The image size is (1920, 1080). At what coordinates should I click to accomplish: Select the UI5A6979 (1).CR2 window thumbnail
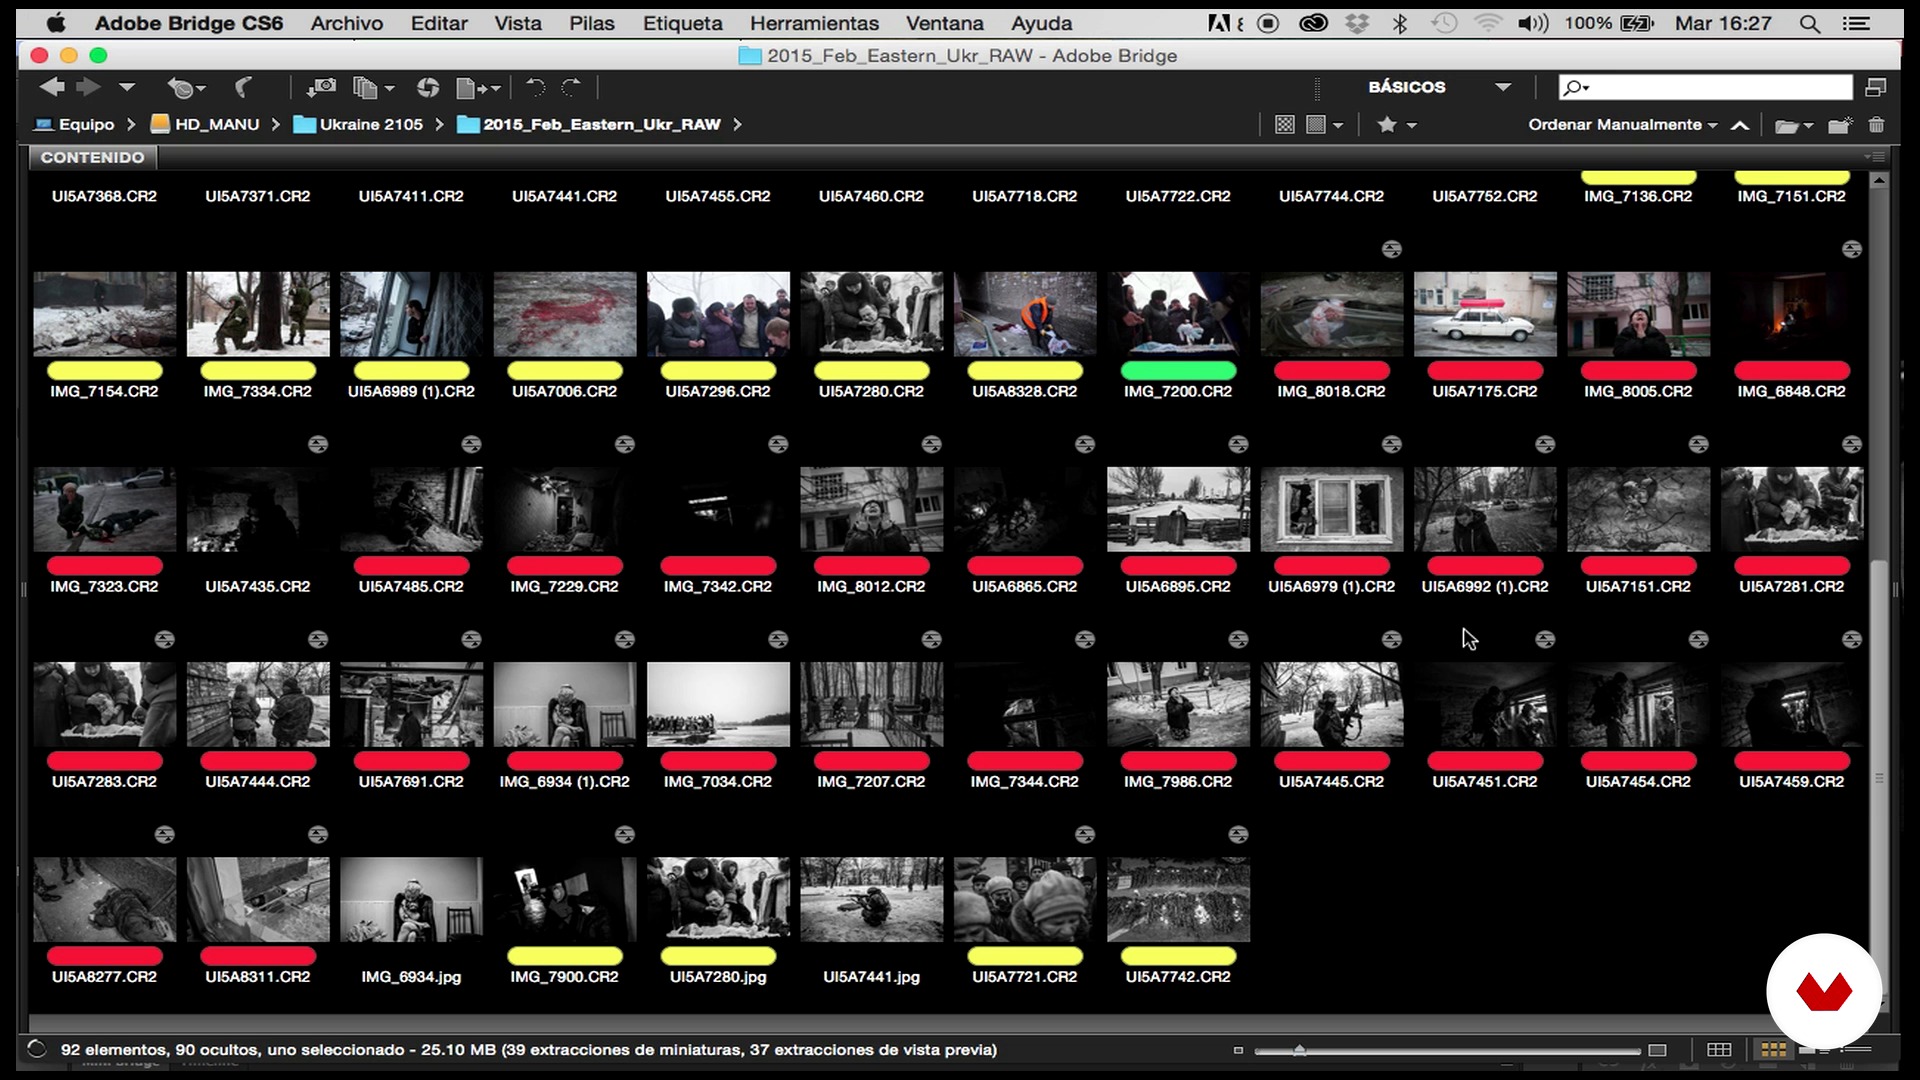[1332, 509]
